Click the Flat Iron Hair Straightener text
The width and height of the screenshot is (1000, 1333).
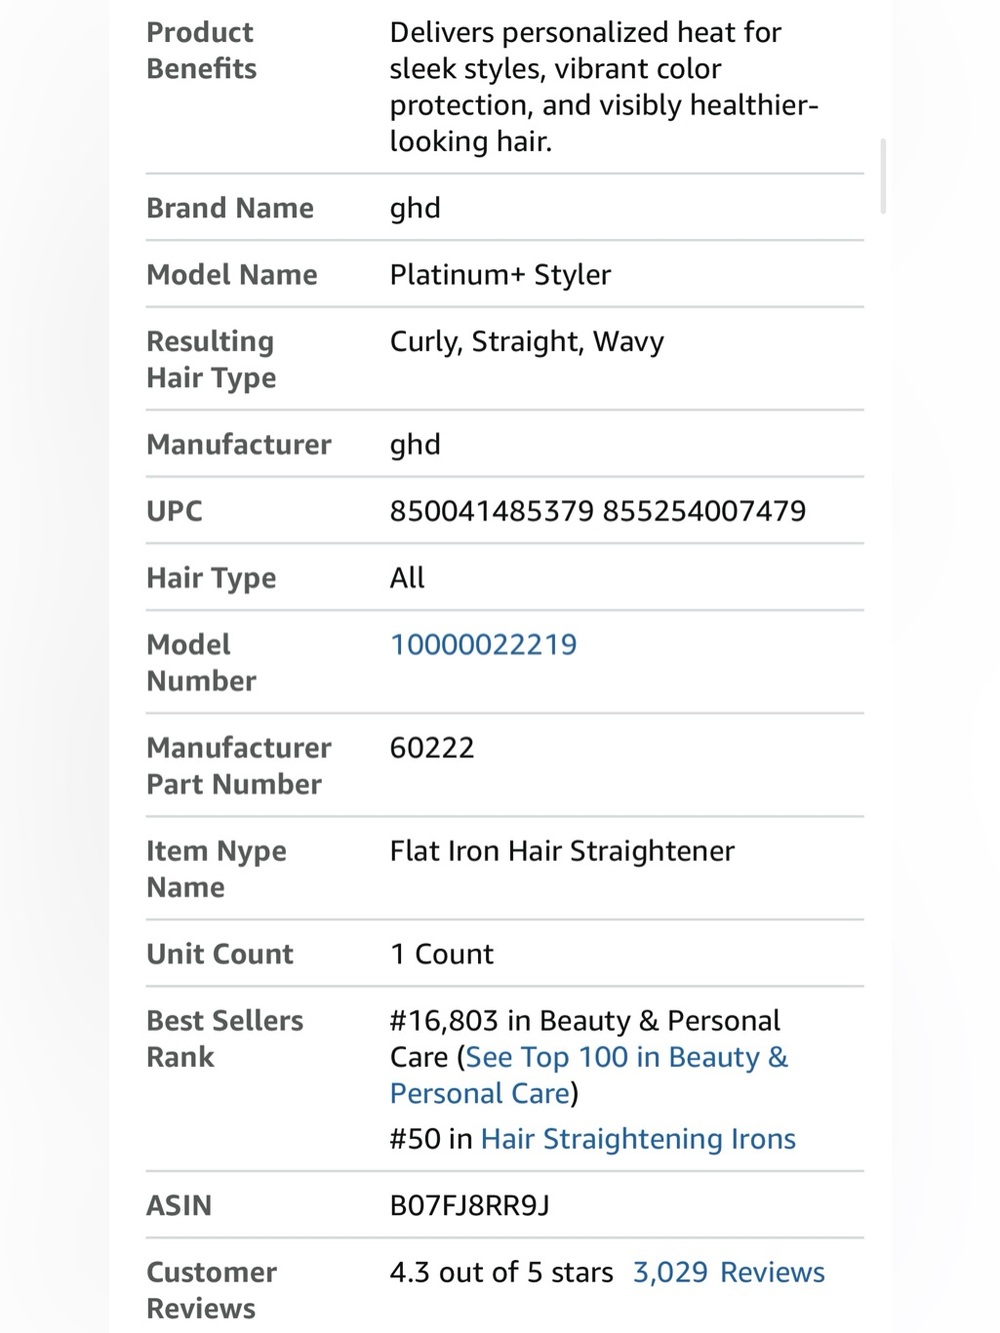tap(562, 851)
